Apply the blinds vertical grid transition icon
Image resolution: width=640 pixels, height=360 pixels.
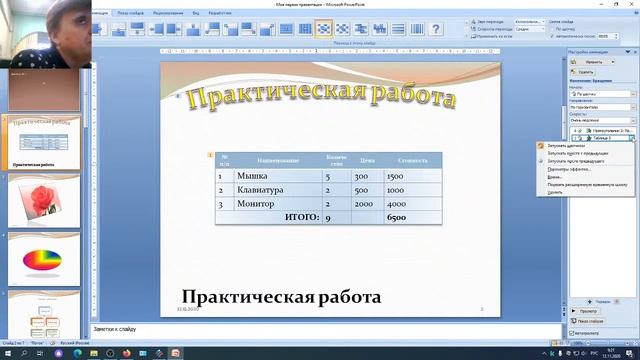point(304,29)
